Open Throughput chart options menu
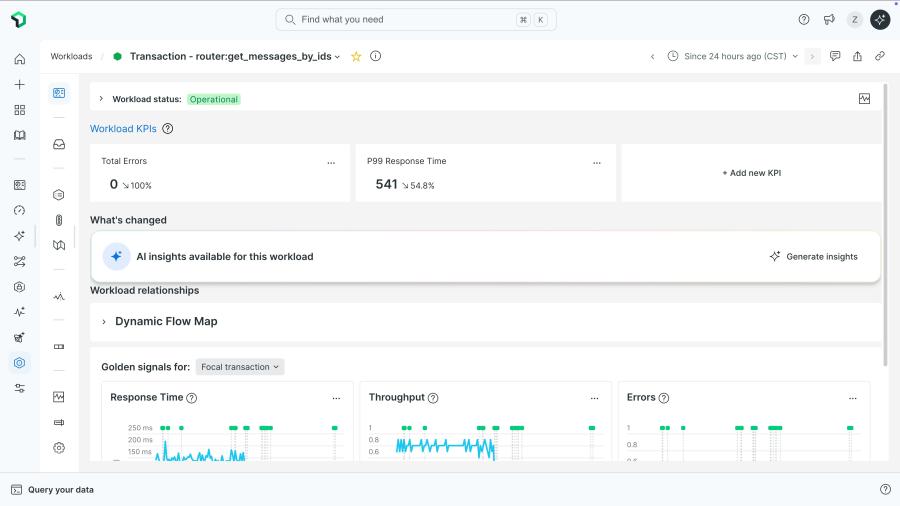The width and height of the screenshot is (900, 506). pos(595,398)
